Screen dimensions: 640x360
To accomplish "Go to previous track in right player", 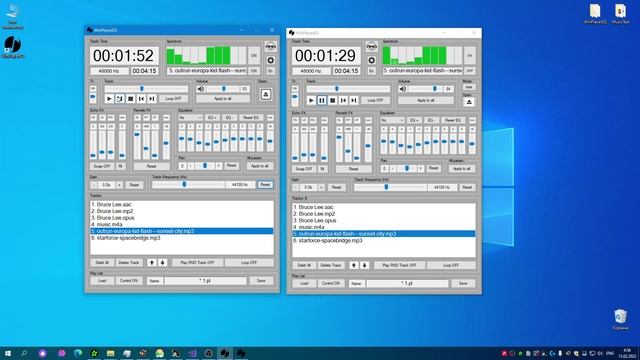I will [x=343, y=100].
